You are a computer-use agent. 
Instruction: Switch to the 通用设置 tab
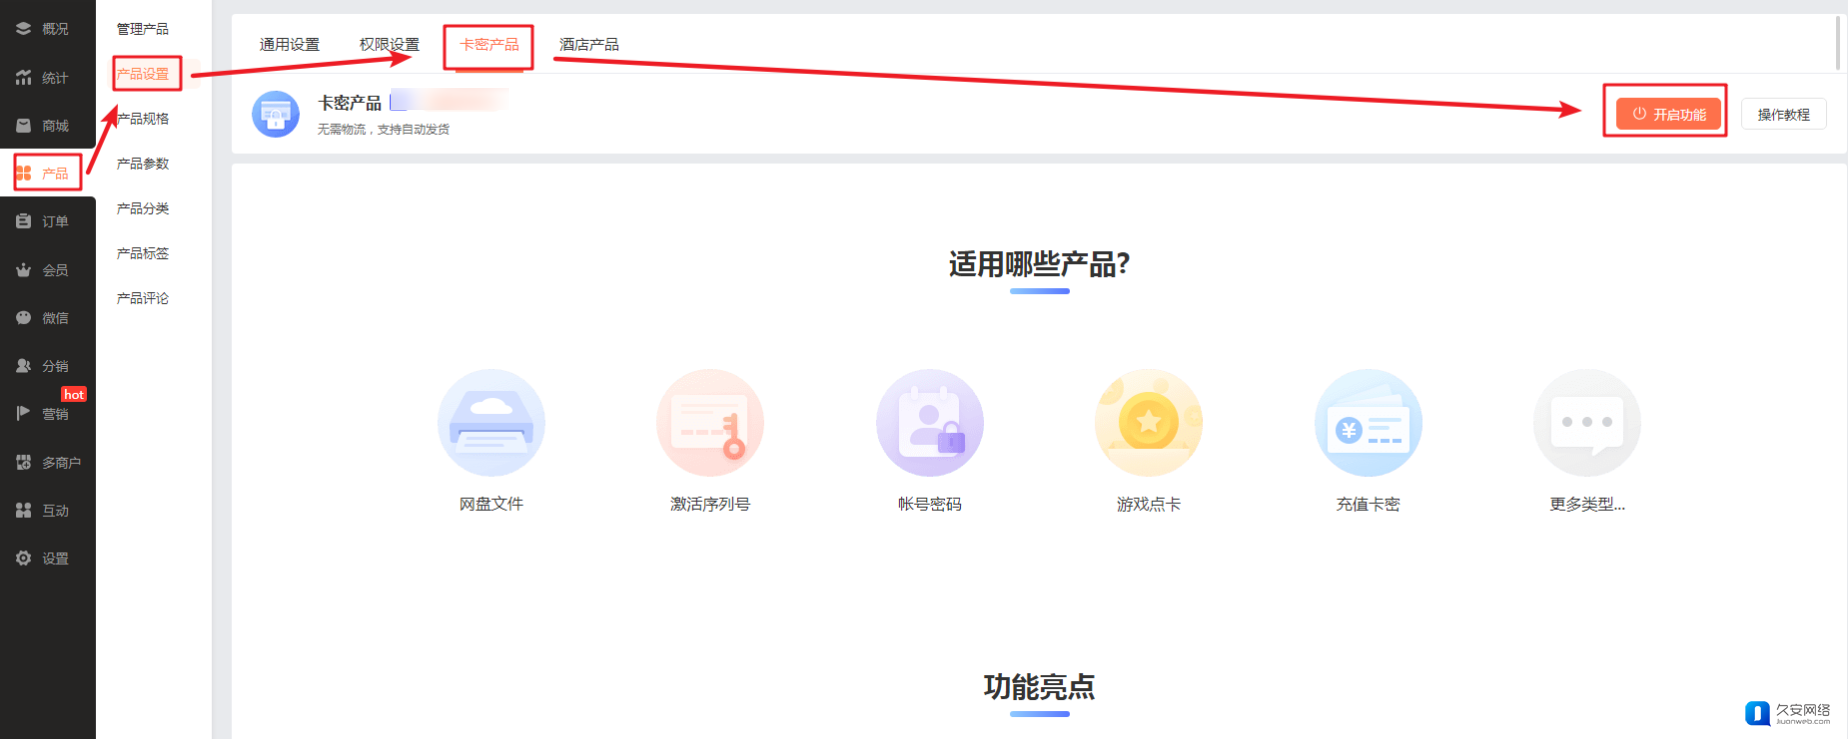pyautogui.click(x=289, y=45)
